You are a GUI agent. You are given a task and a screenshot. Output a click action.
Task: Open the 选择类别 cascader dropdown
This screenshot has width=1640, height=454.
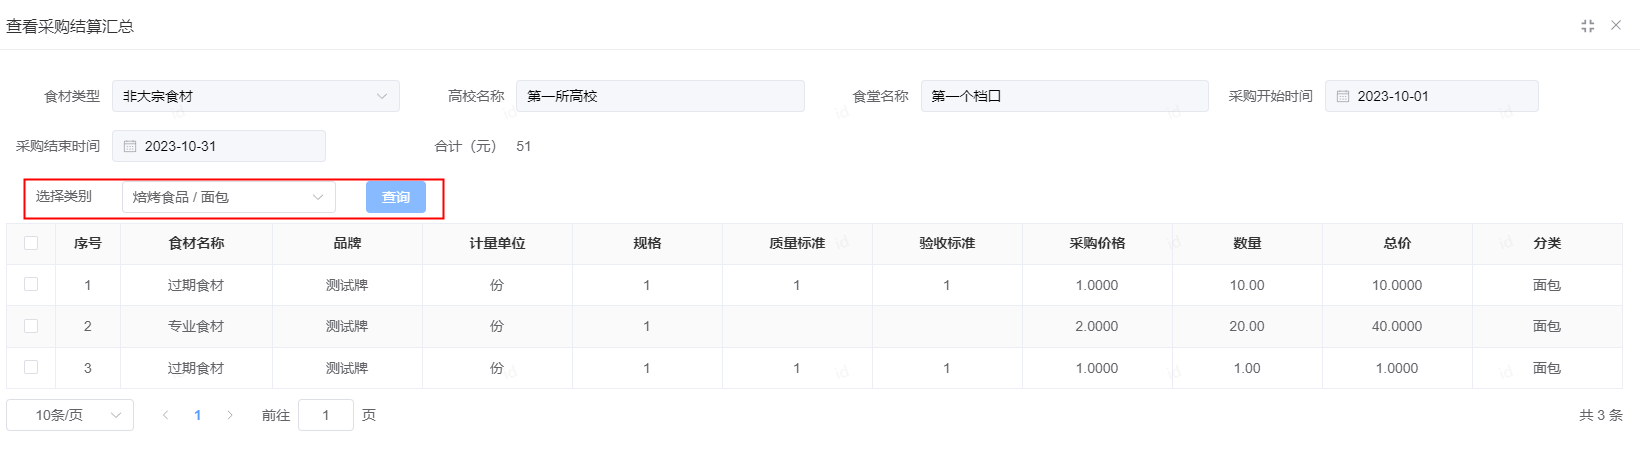pyautogui.click(x=229, y=197)
